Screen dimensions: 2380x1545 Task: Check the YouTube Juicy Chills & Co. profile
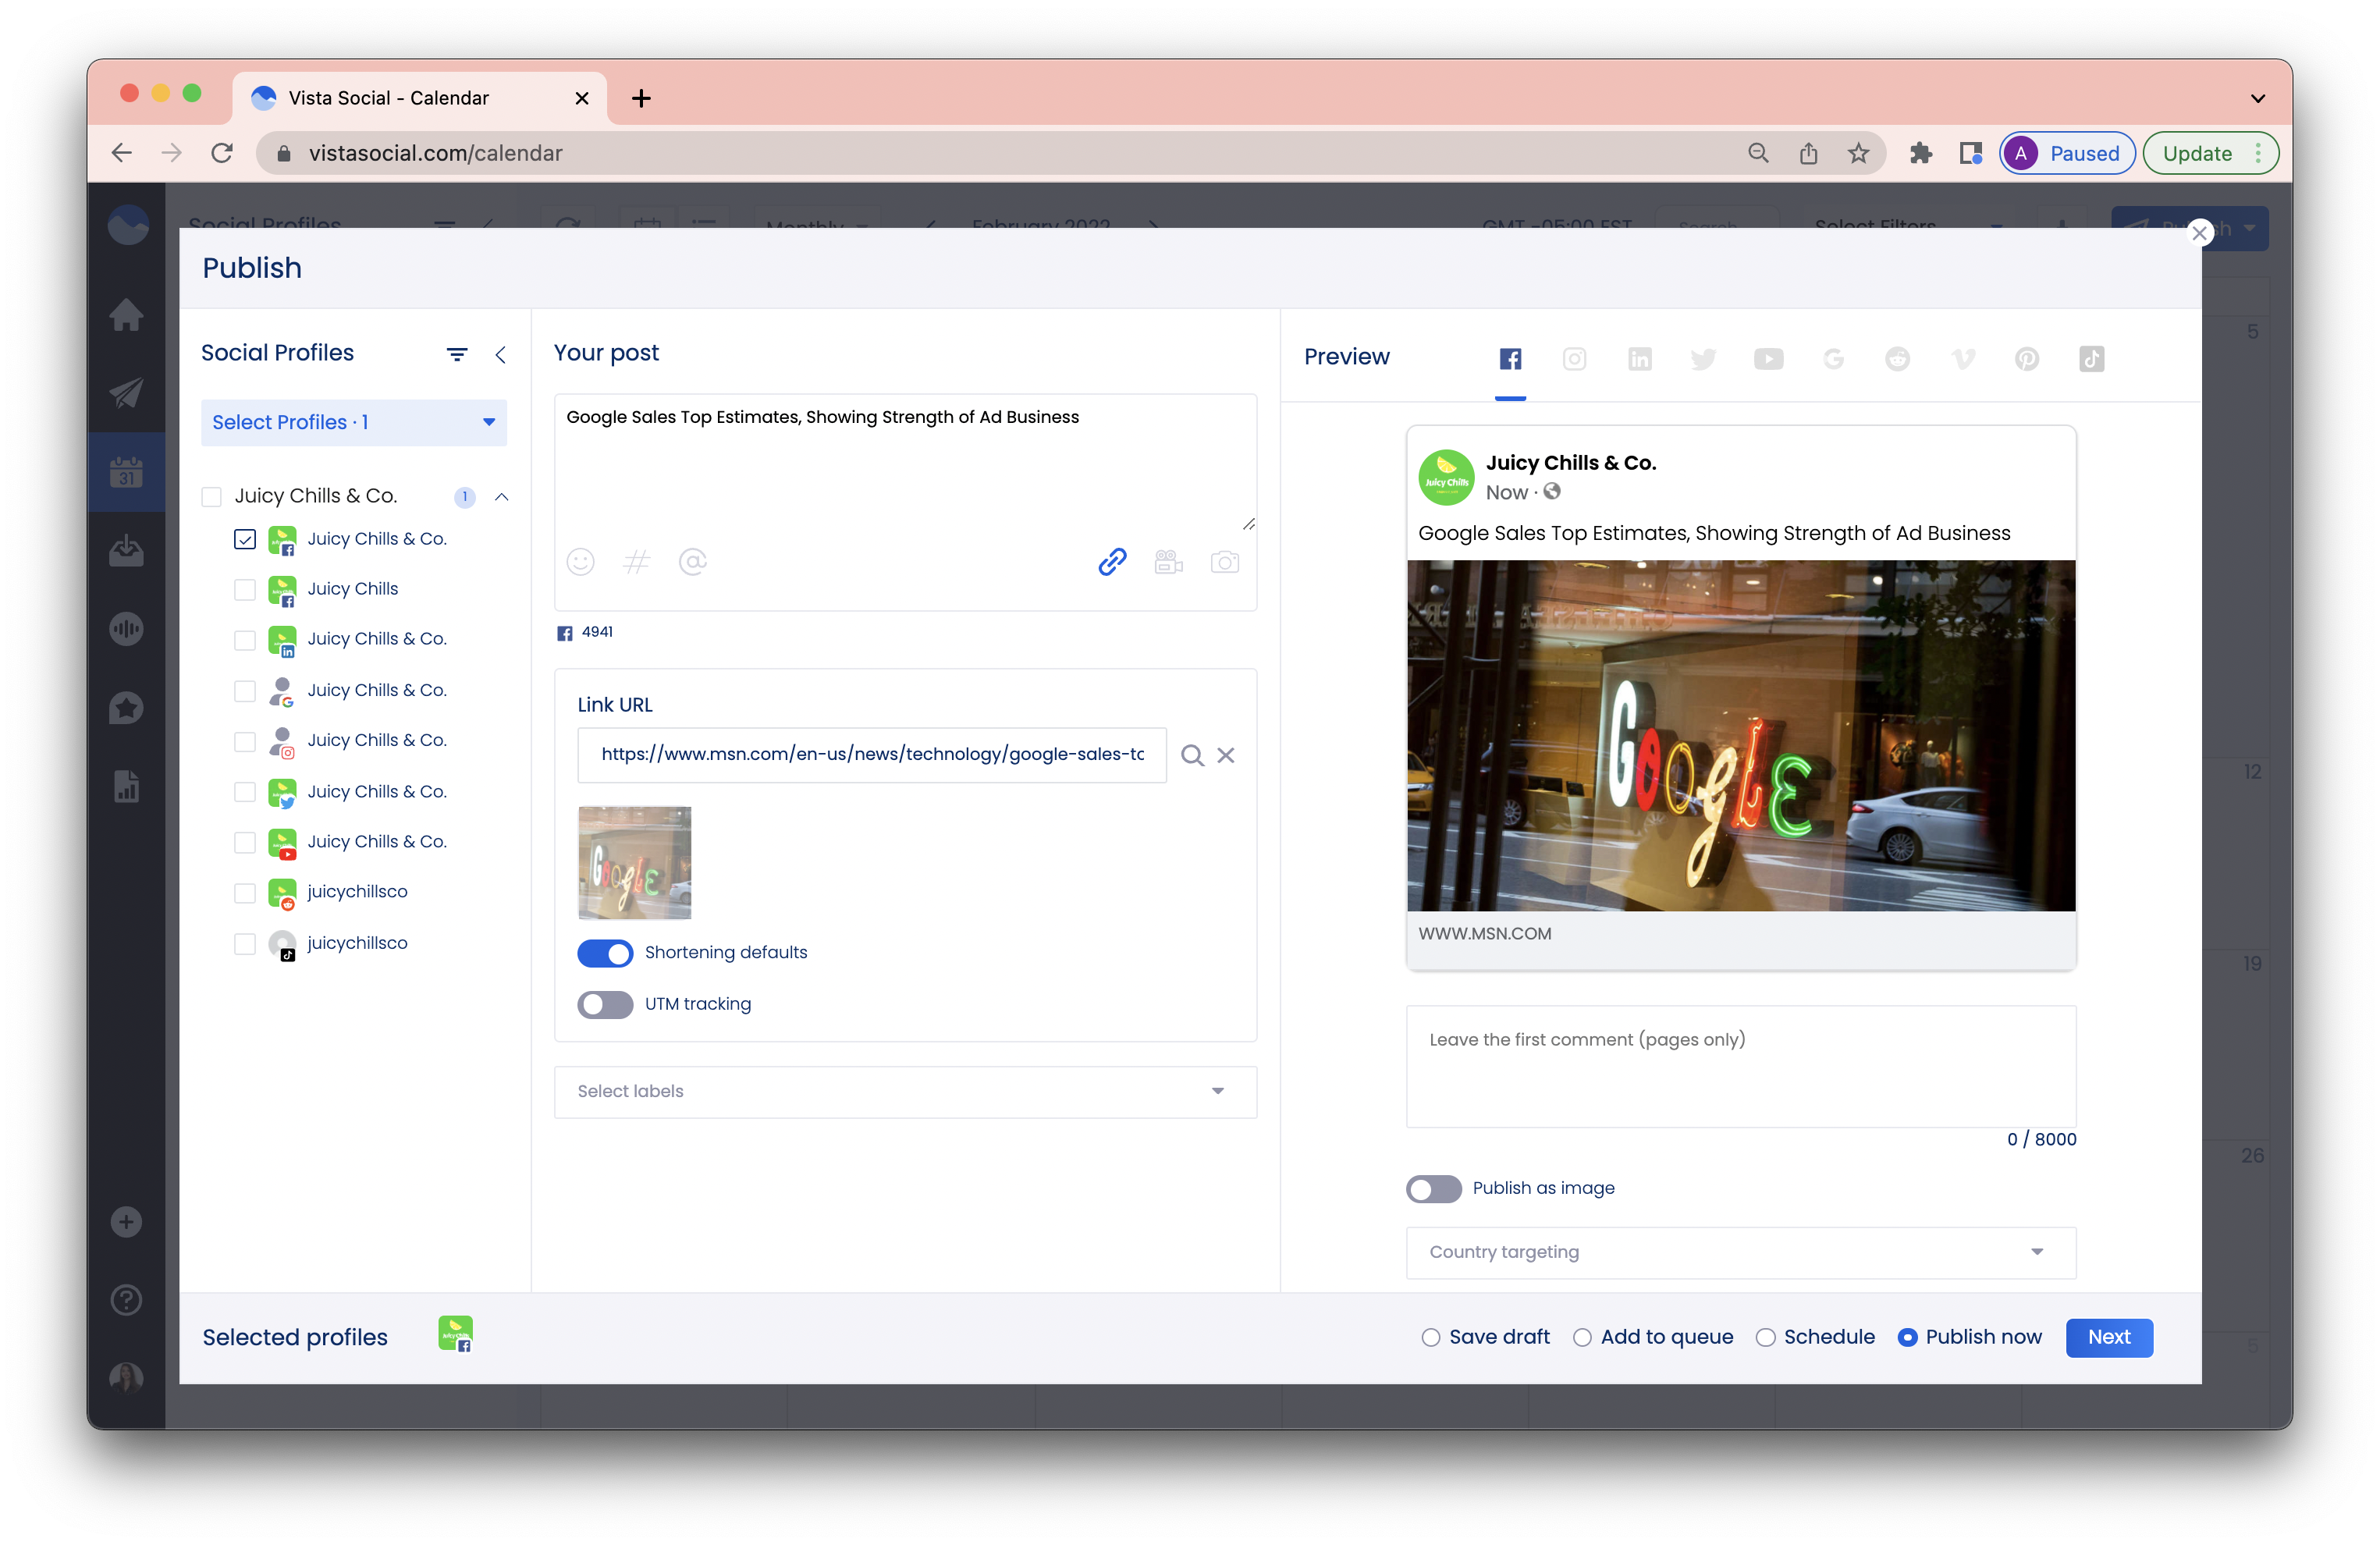245,841
